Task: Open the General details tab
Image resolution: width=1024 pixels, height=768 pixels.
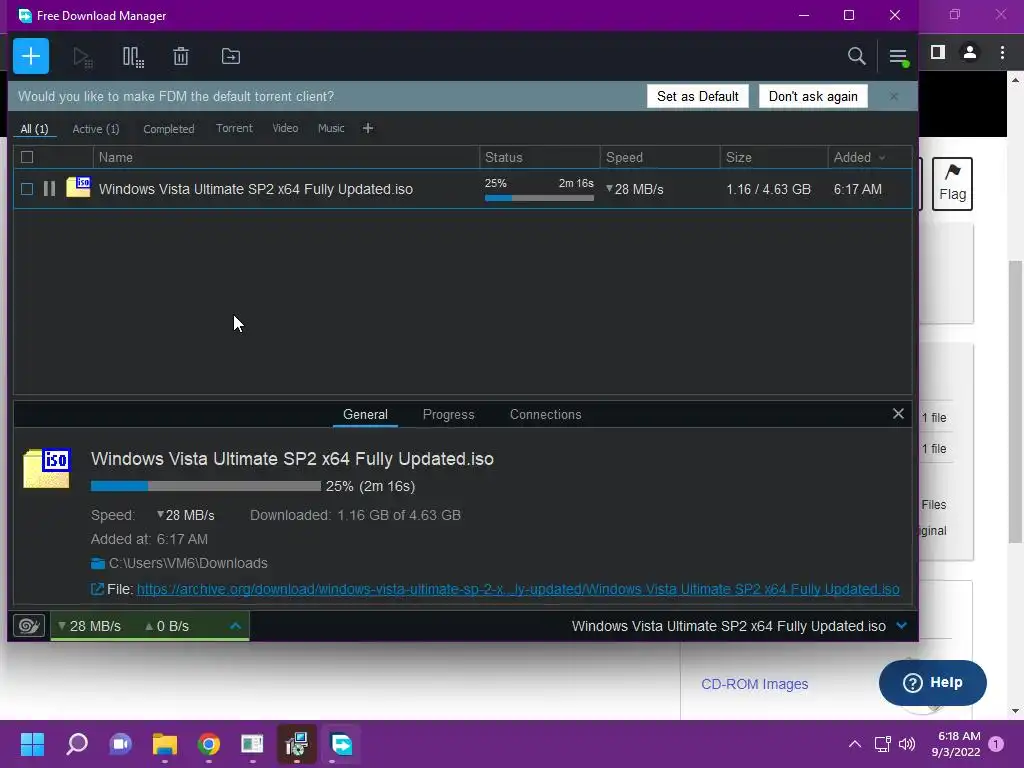Action: click(x=365, y=414)
